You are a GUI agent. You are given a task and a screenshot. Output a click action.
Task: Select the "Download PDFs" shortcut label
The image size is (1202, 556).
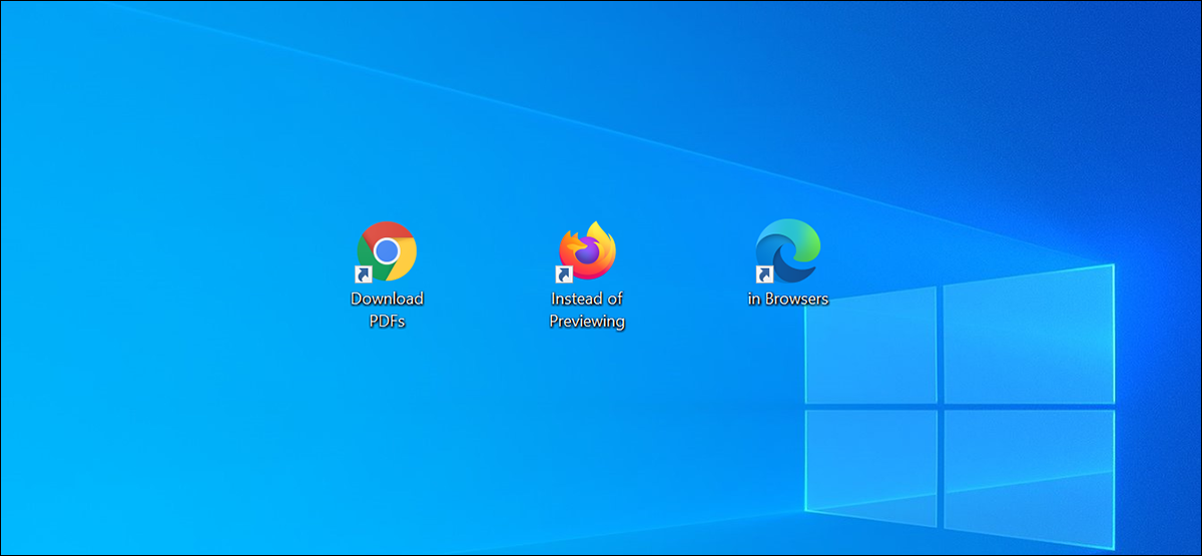pyautogui.click(x=387, y=310)
